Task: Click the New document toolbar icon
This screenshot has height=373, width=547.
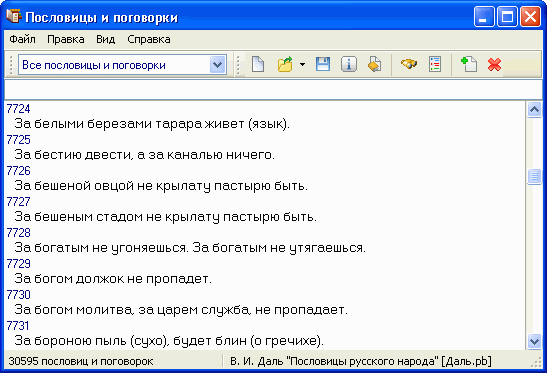Action: (x=258, y=65)
